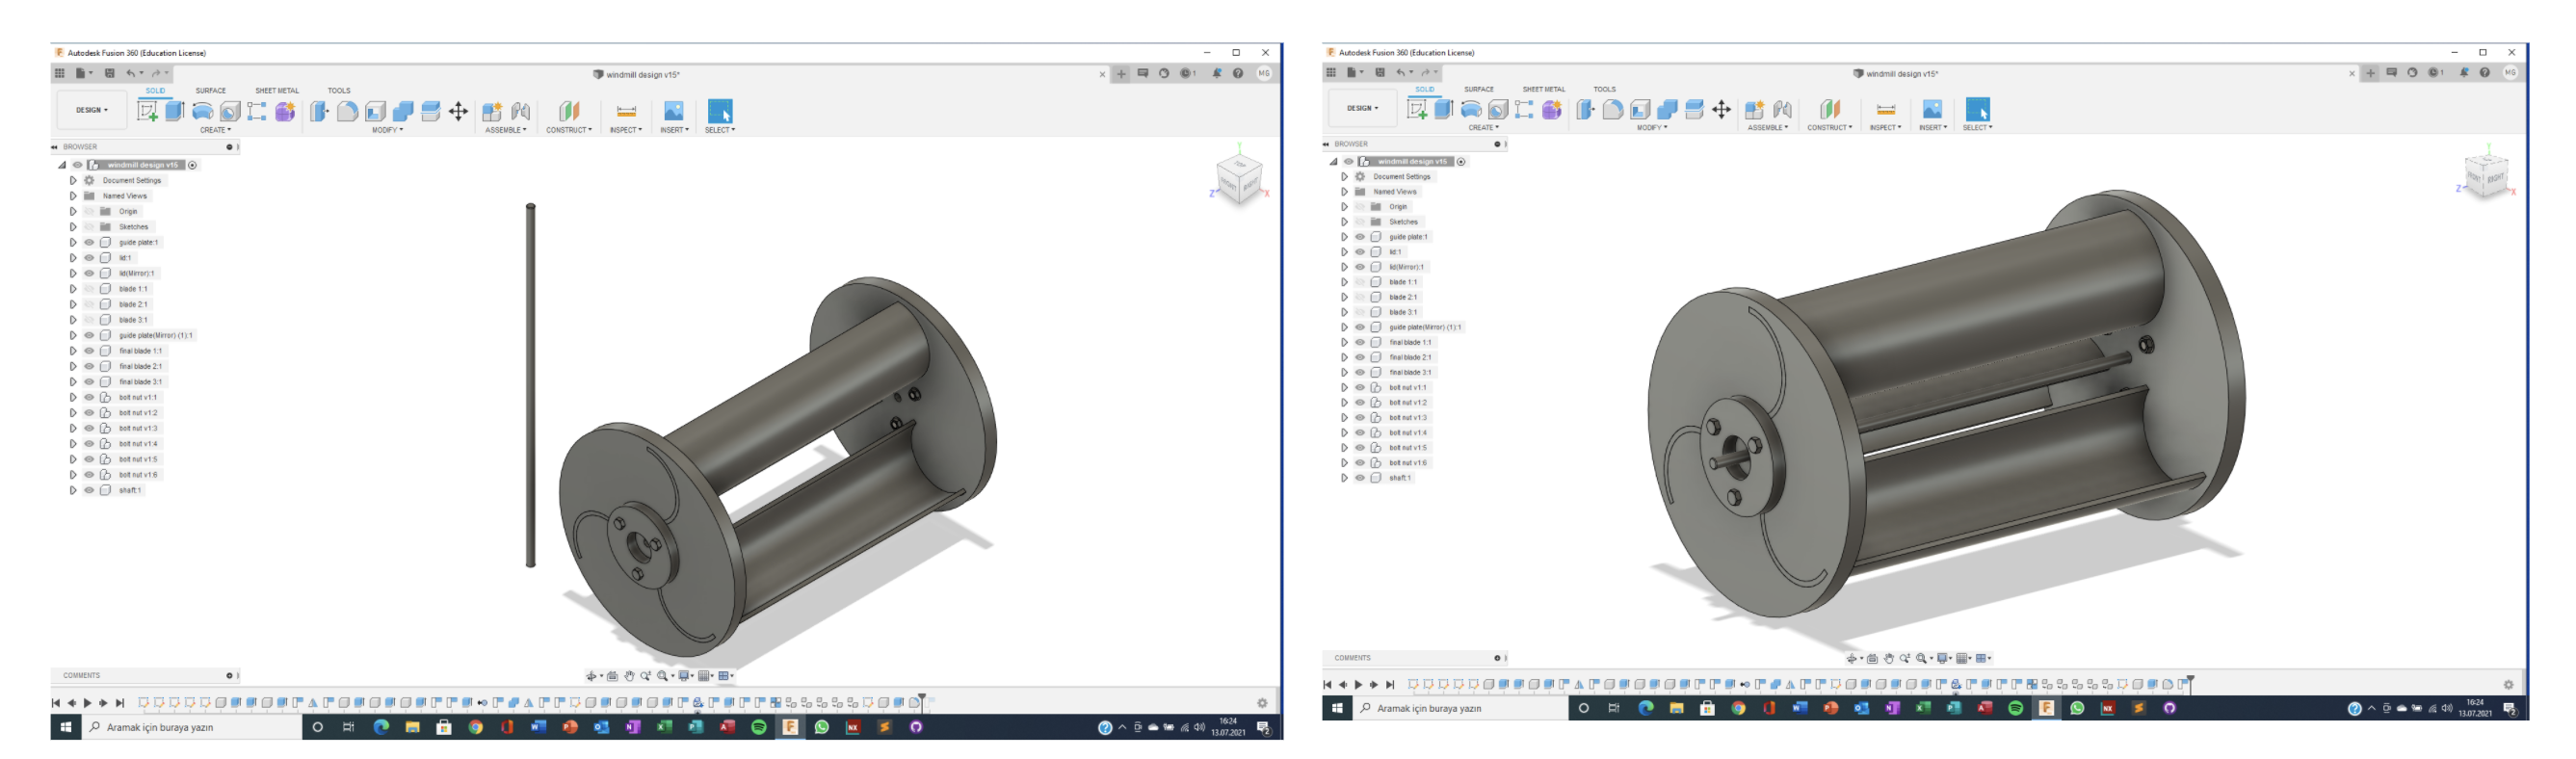Expand Document Settings in left browser tree
Viewport: 2576px width, 759px height.
73,181
